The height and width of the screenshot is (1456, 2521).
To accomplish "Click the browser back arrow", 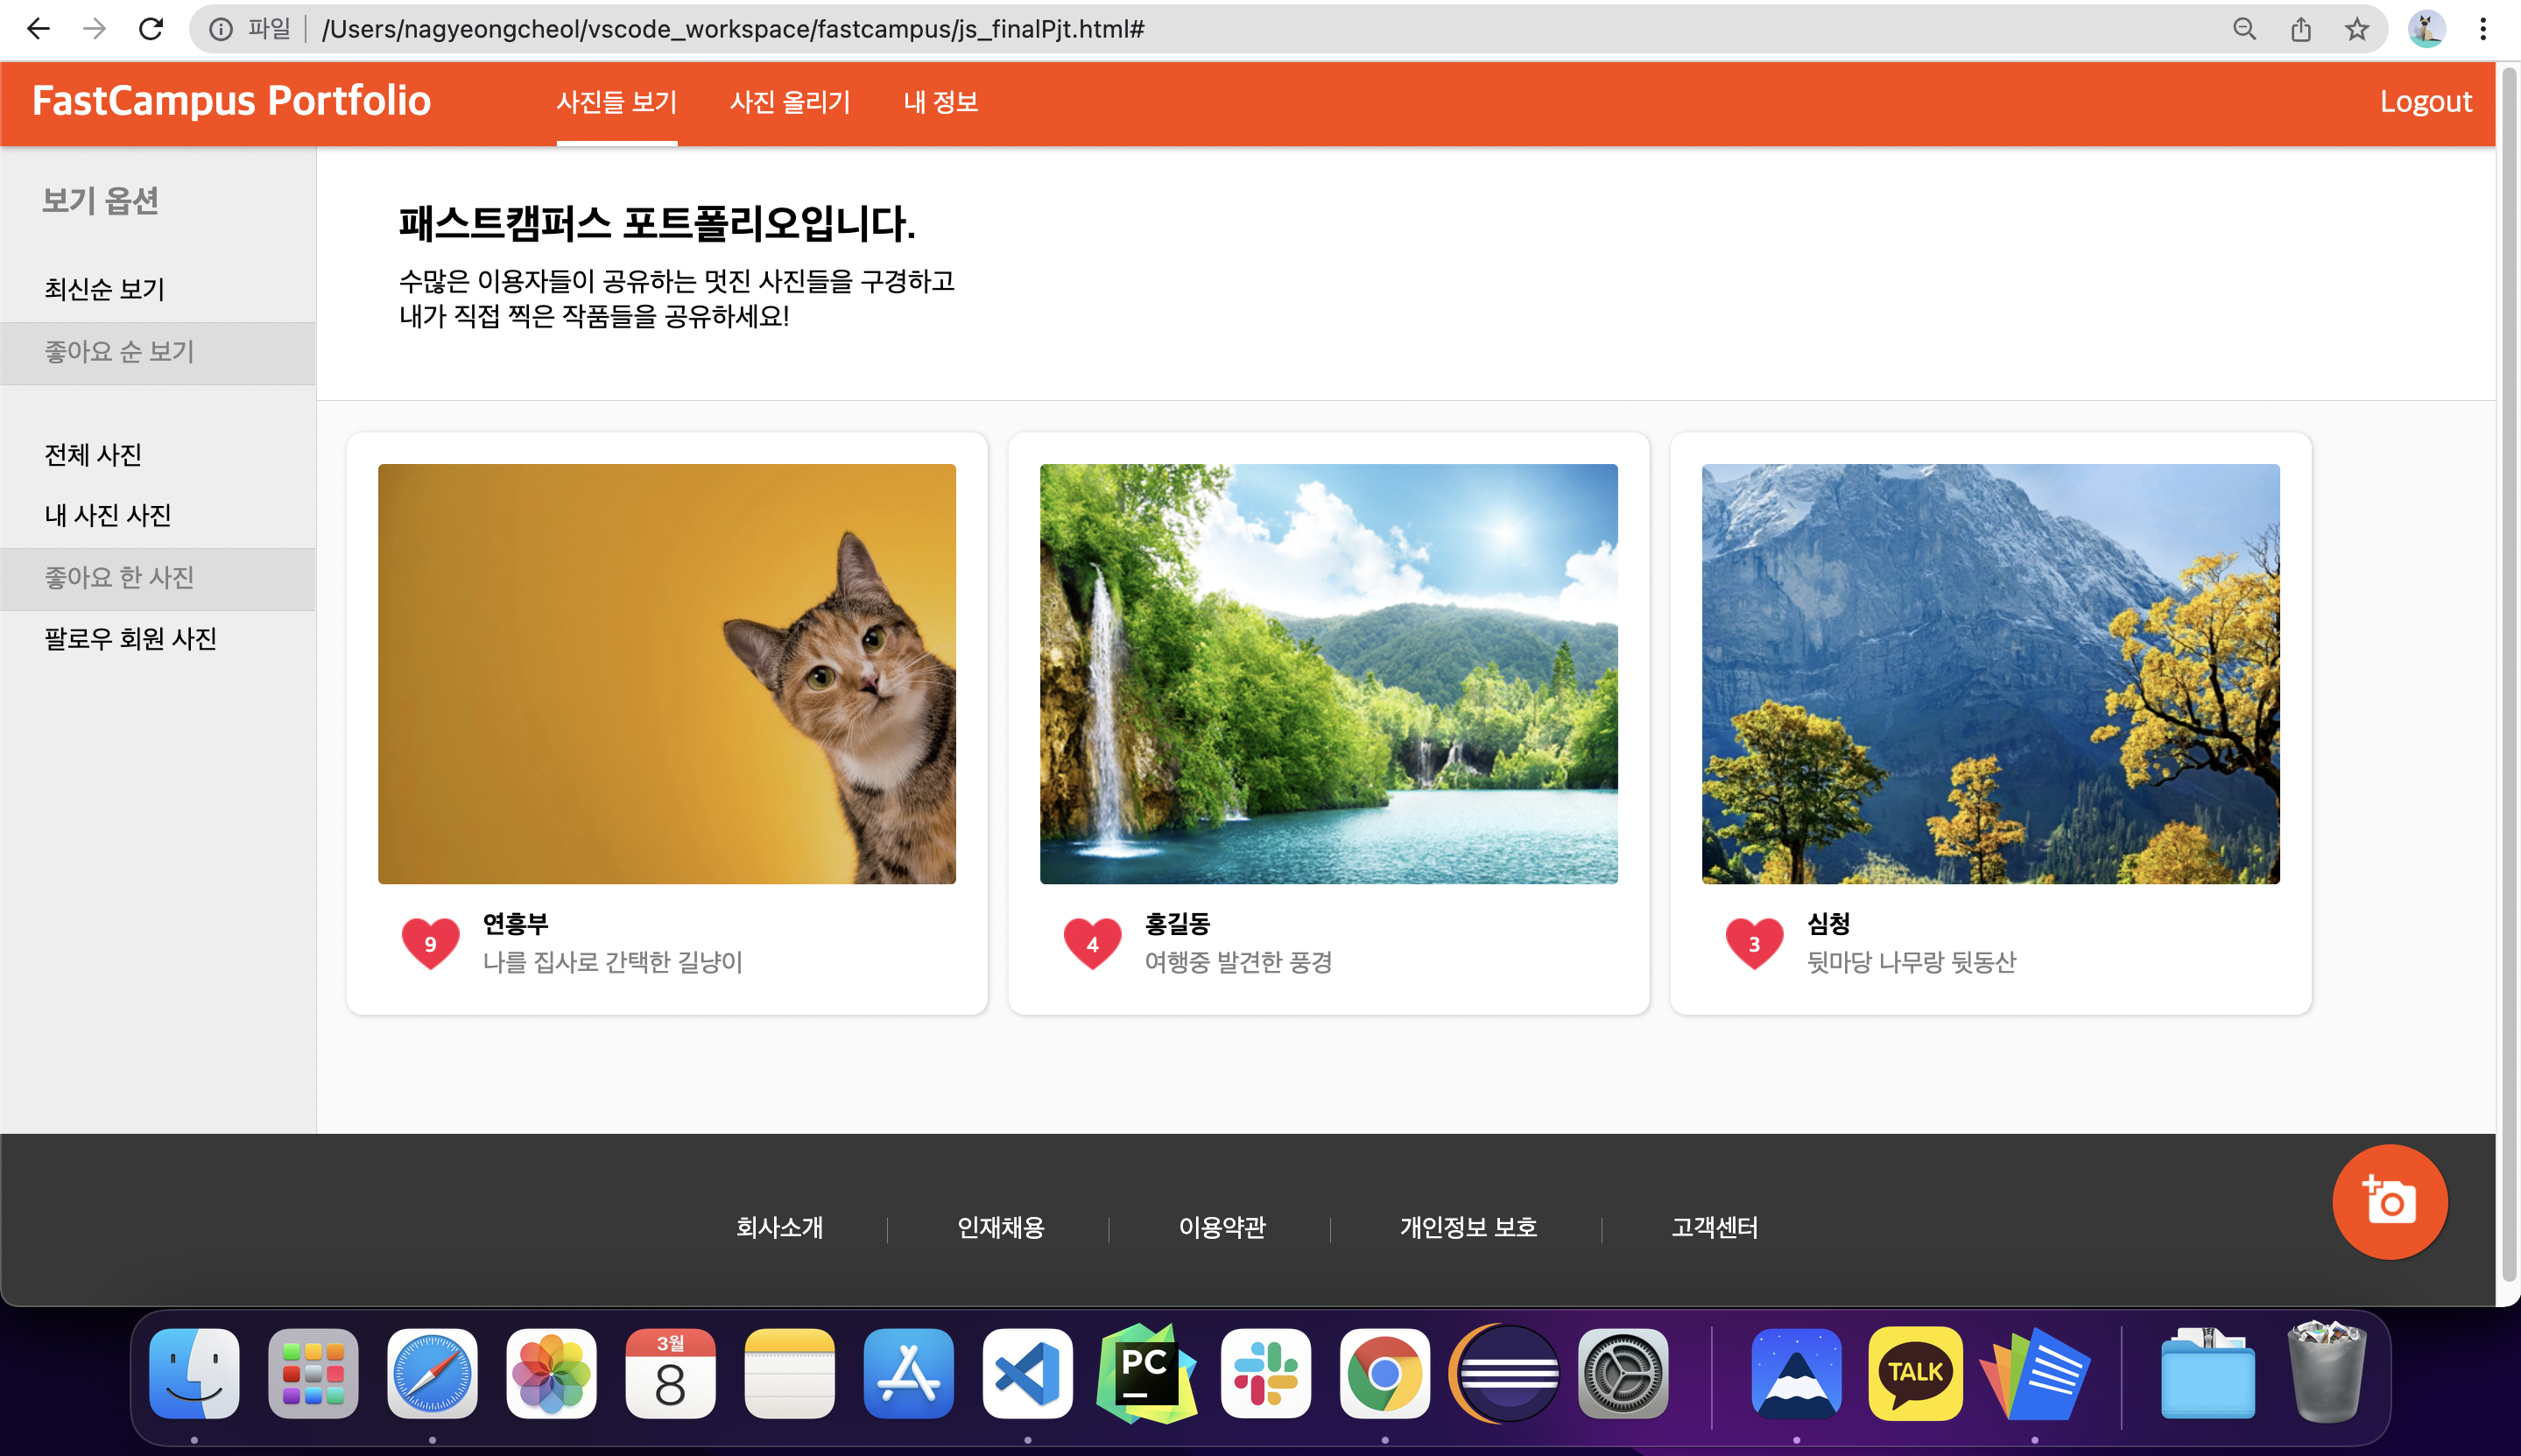I will pos(38,29).
